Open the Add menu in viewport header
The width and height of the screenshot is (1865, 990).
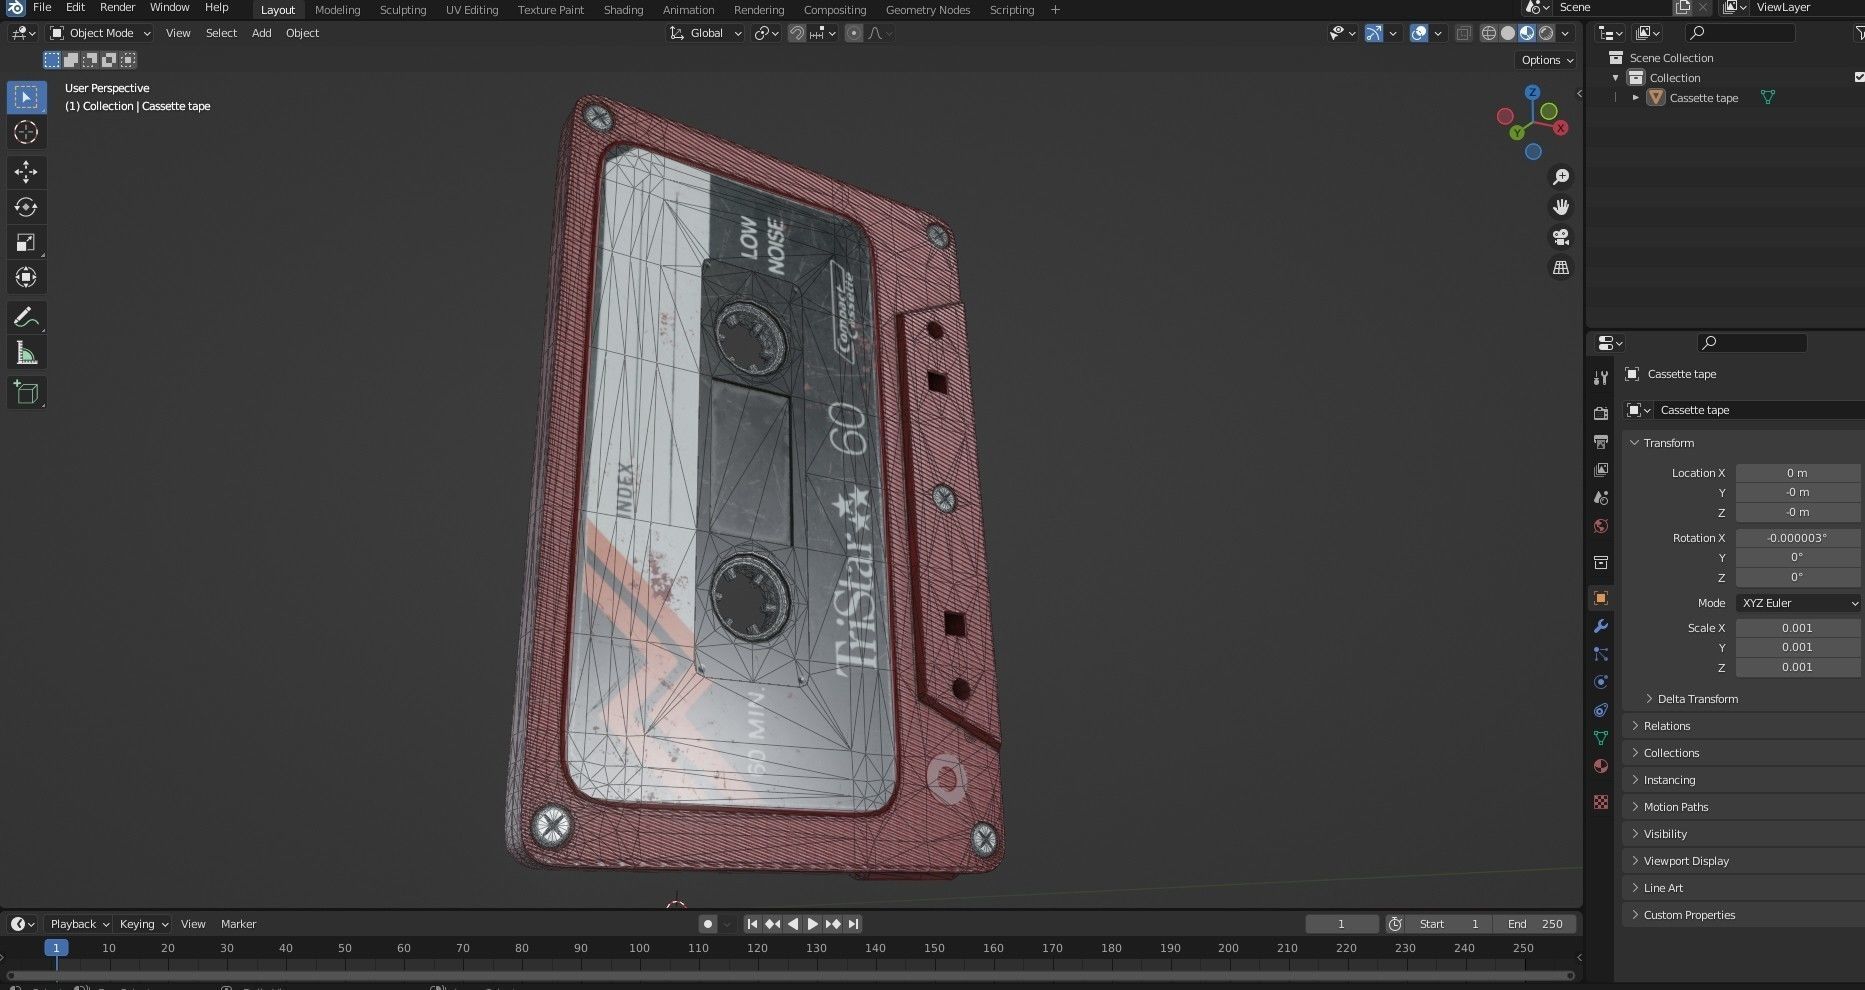click(x=261, y=33)
